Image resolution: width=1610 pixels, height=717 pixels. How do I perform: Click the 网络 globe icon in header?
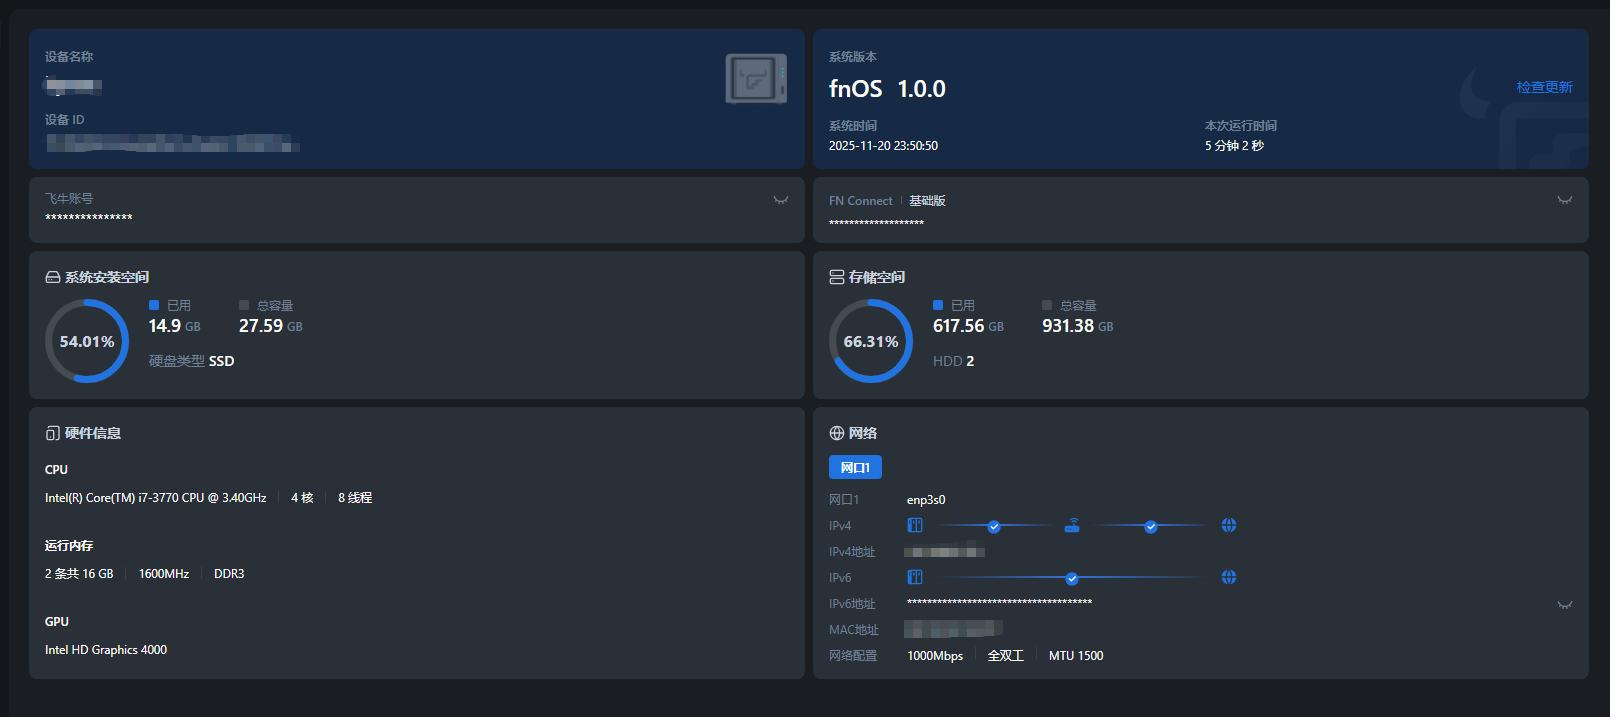point(837,433)
